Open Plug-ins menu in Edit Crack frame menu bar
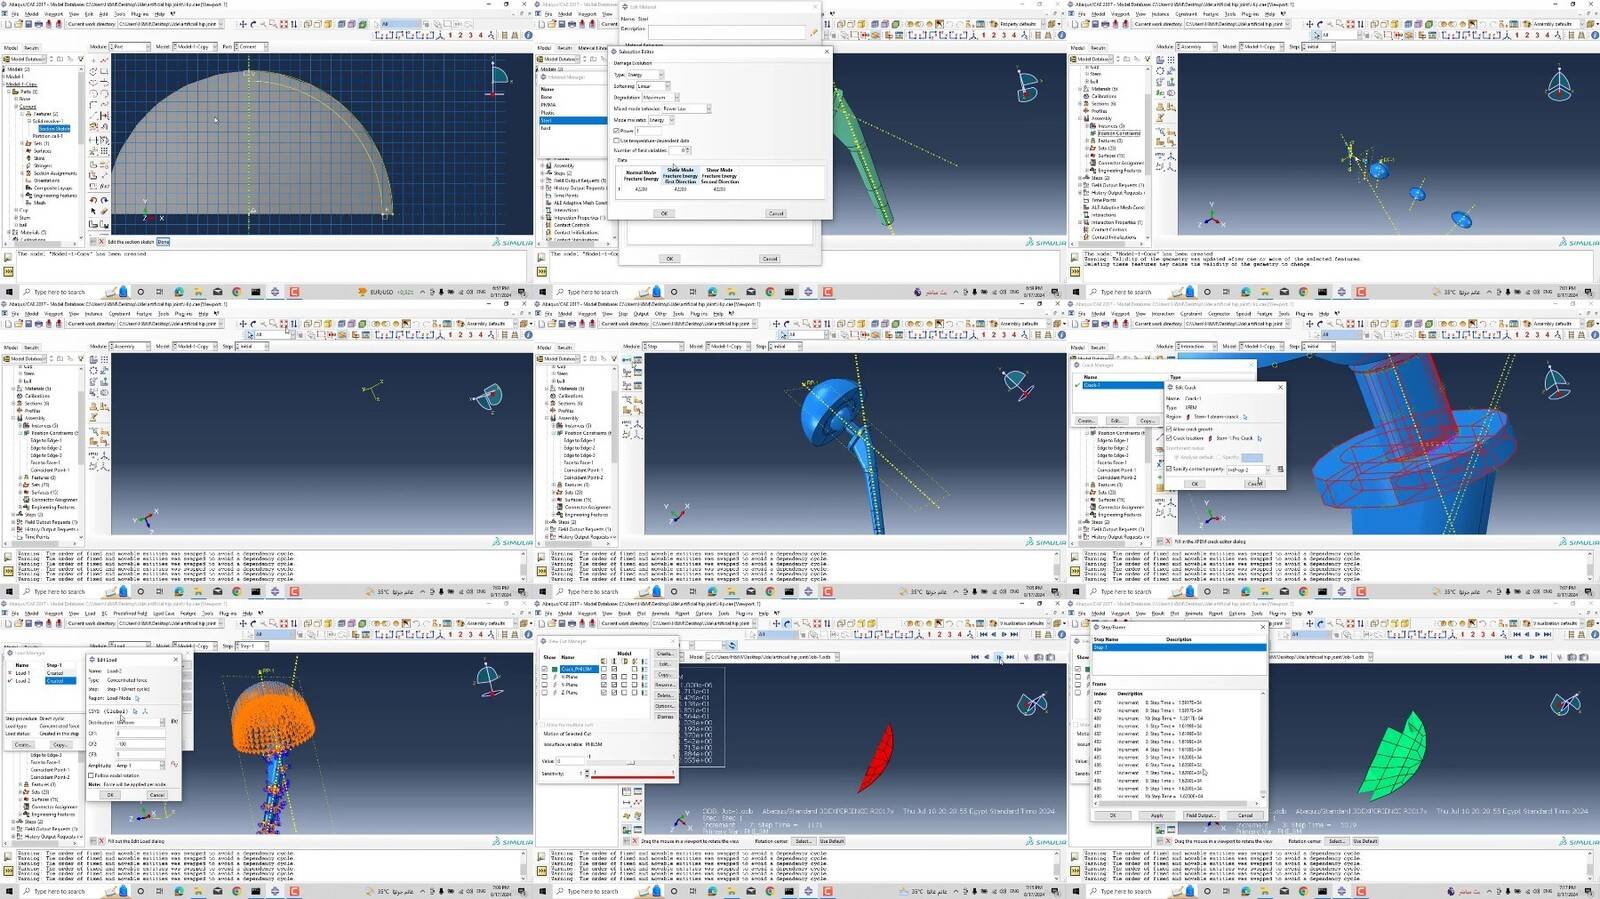 tap(1304, 314)
